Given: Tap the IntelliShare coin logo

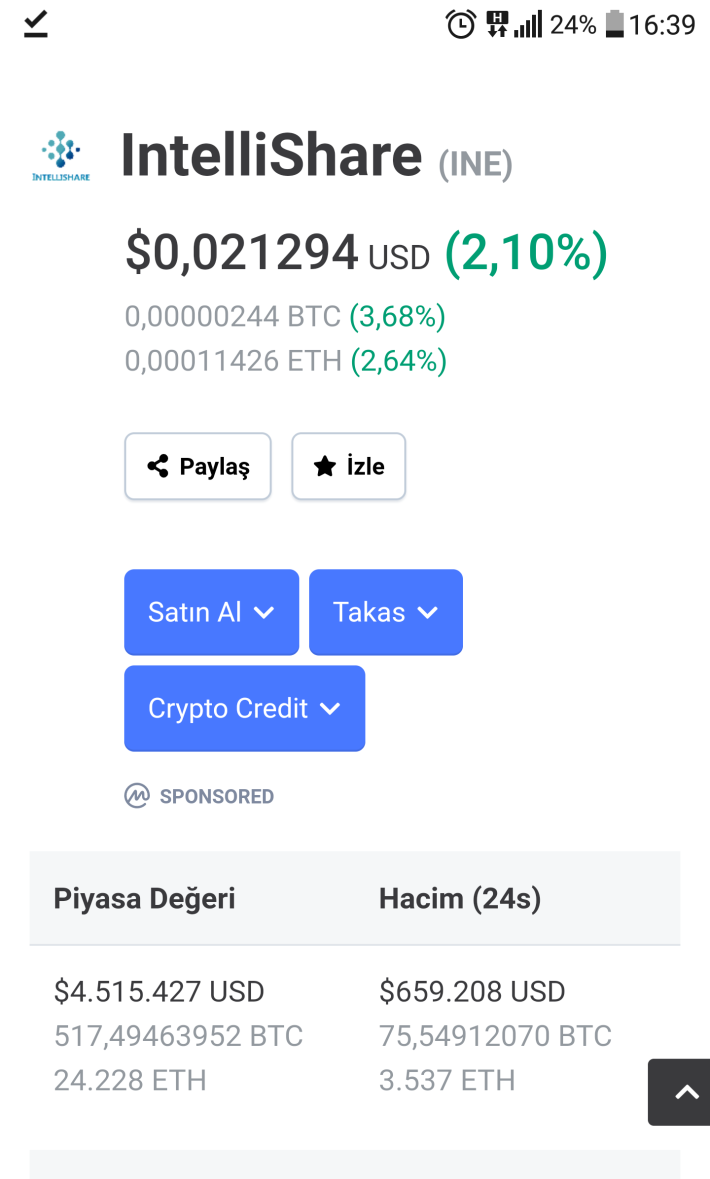Looking at the screenshot, I should click(x=61, y=156).
